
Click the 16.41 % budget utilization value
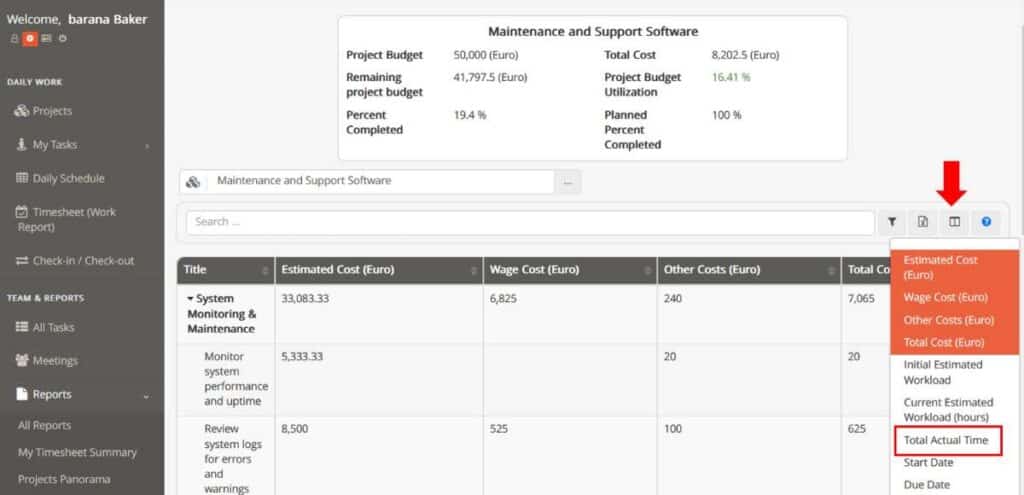[731, 77]
